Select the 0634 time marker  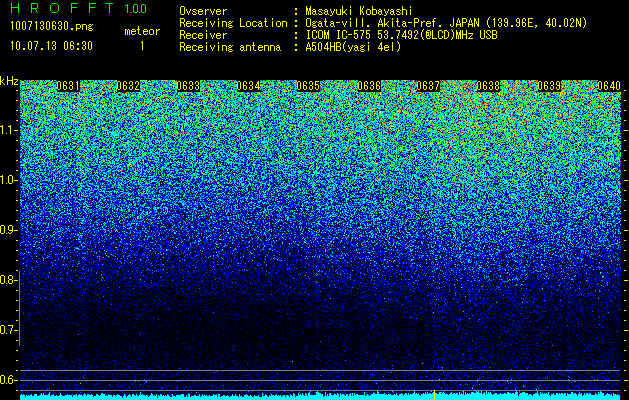[248, 86]
